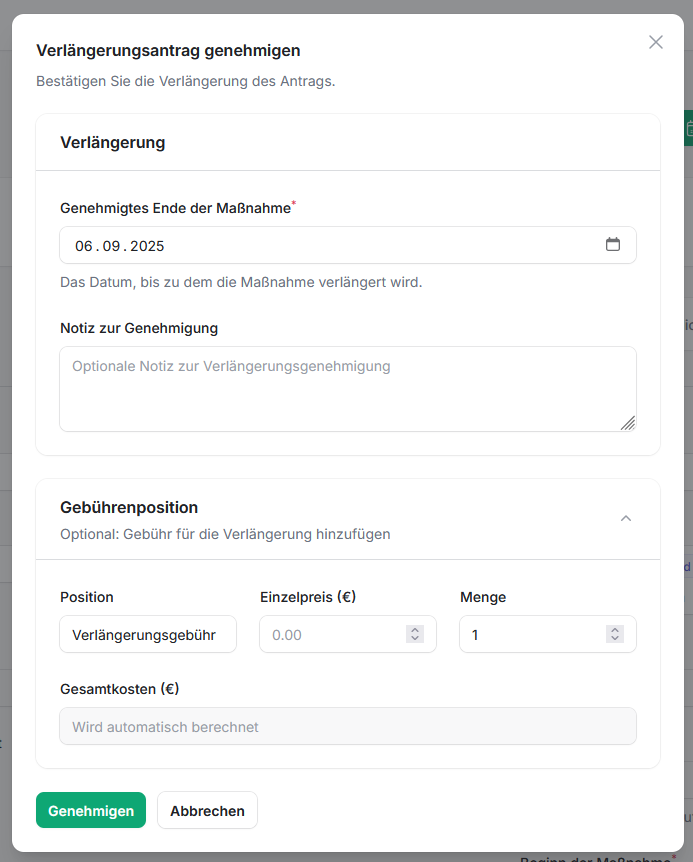
Task: Cancel with the Abbrechen button
Action: 207,811
